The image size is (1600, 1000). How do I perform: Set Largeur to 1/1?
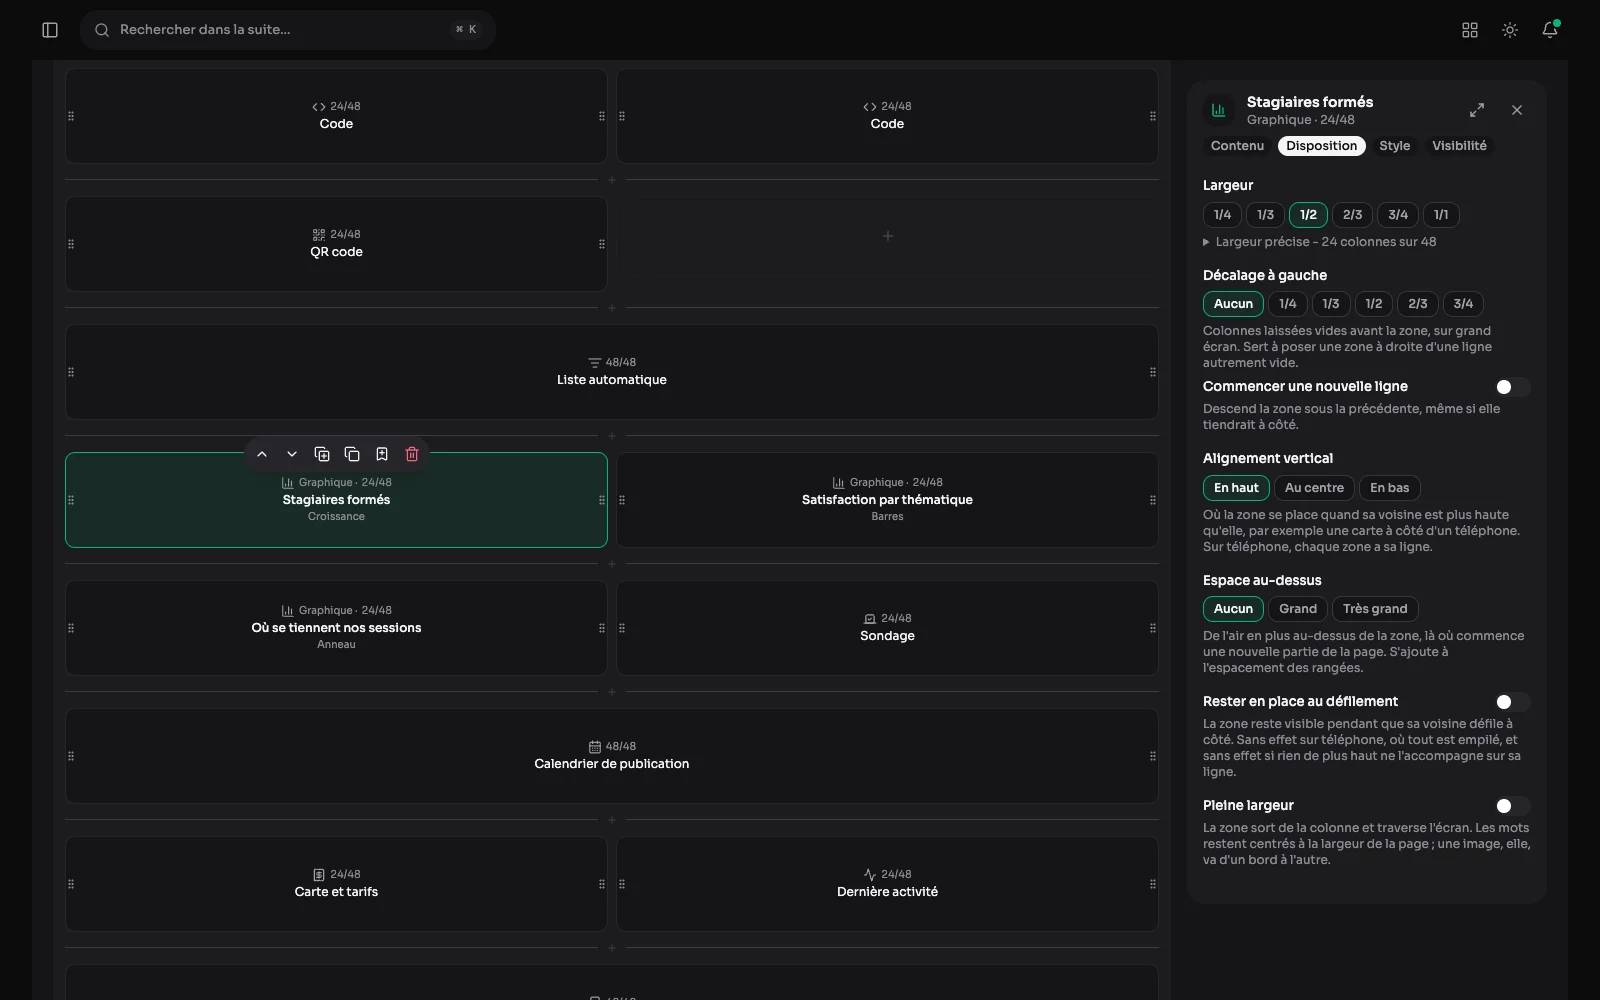pos(1441,215)
